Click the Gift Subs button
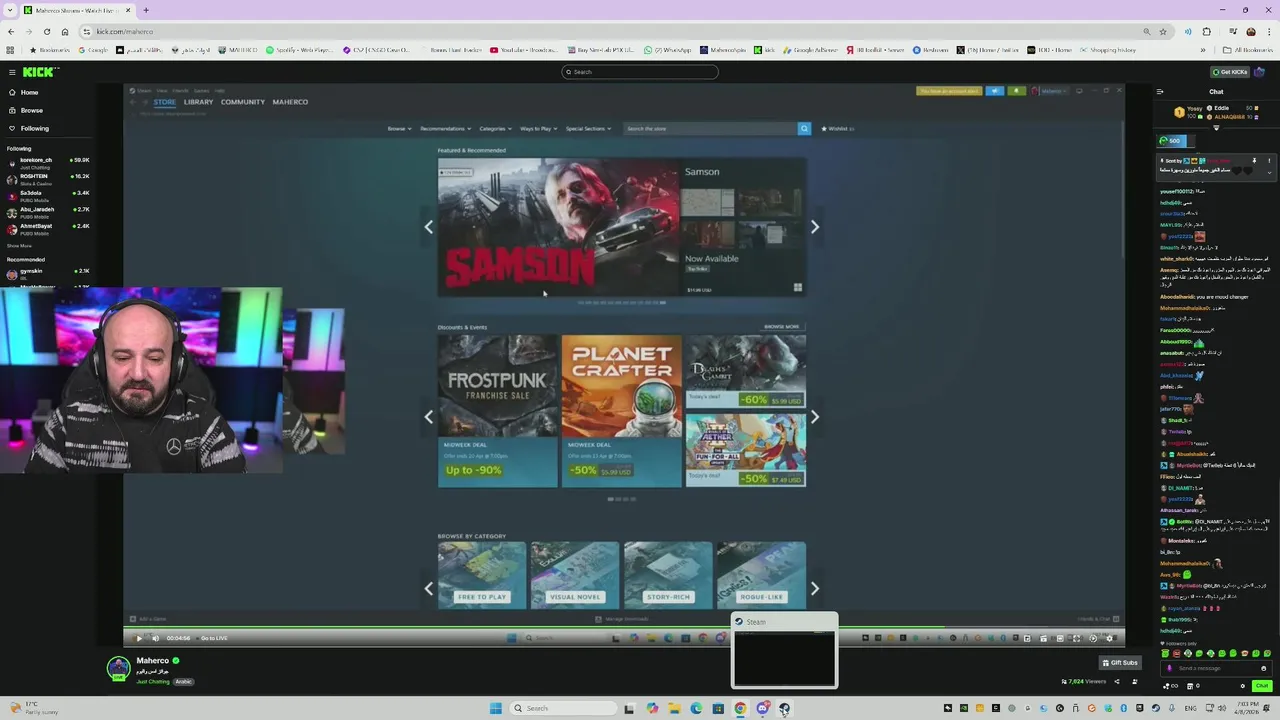1280x720 pixels. coord(1119,662)
